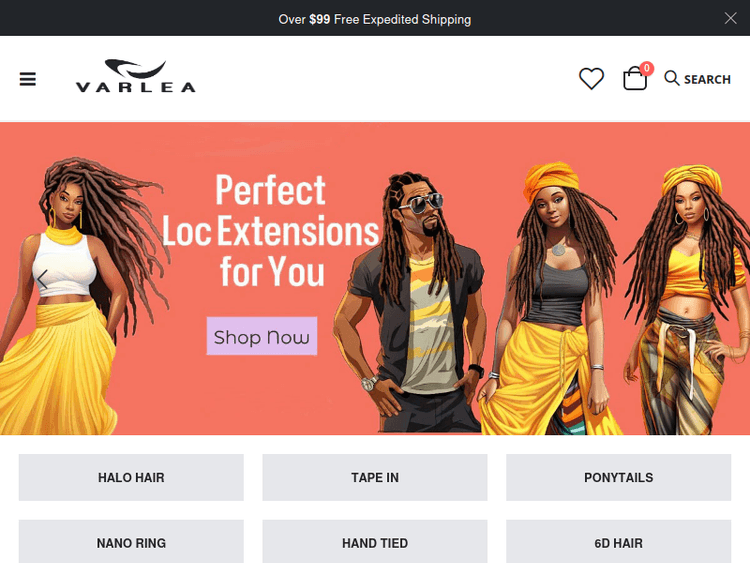Select the NANO RING category
Screen dimensions: 750x563
(x=131, y=542)
